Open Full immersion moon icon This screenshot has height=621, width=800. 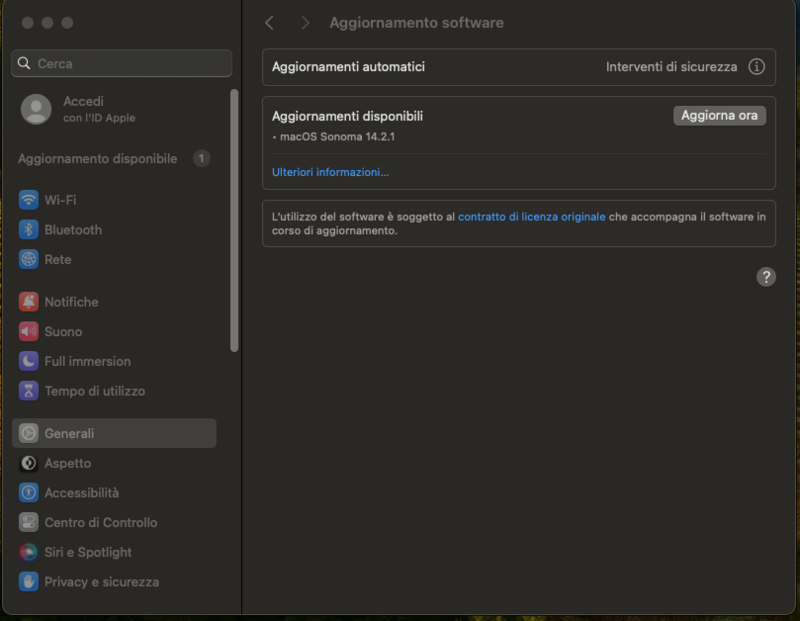tap(29, 362)
